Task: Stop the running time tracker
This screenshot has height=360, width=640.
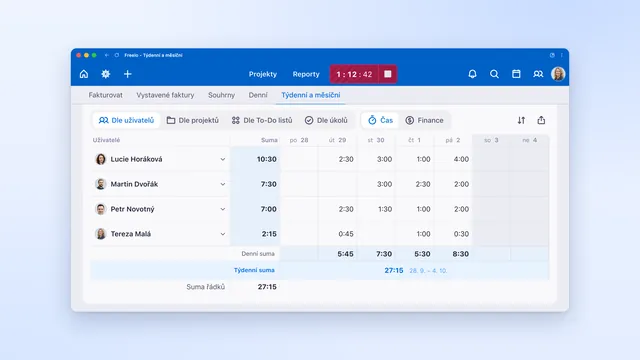Action: [388, 74]
